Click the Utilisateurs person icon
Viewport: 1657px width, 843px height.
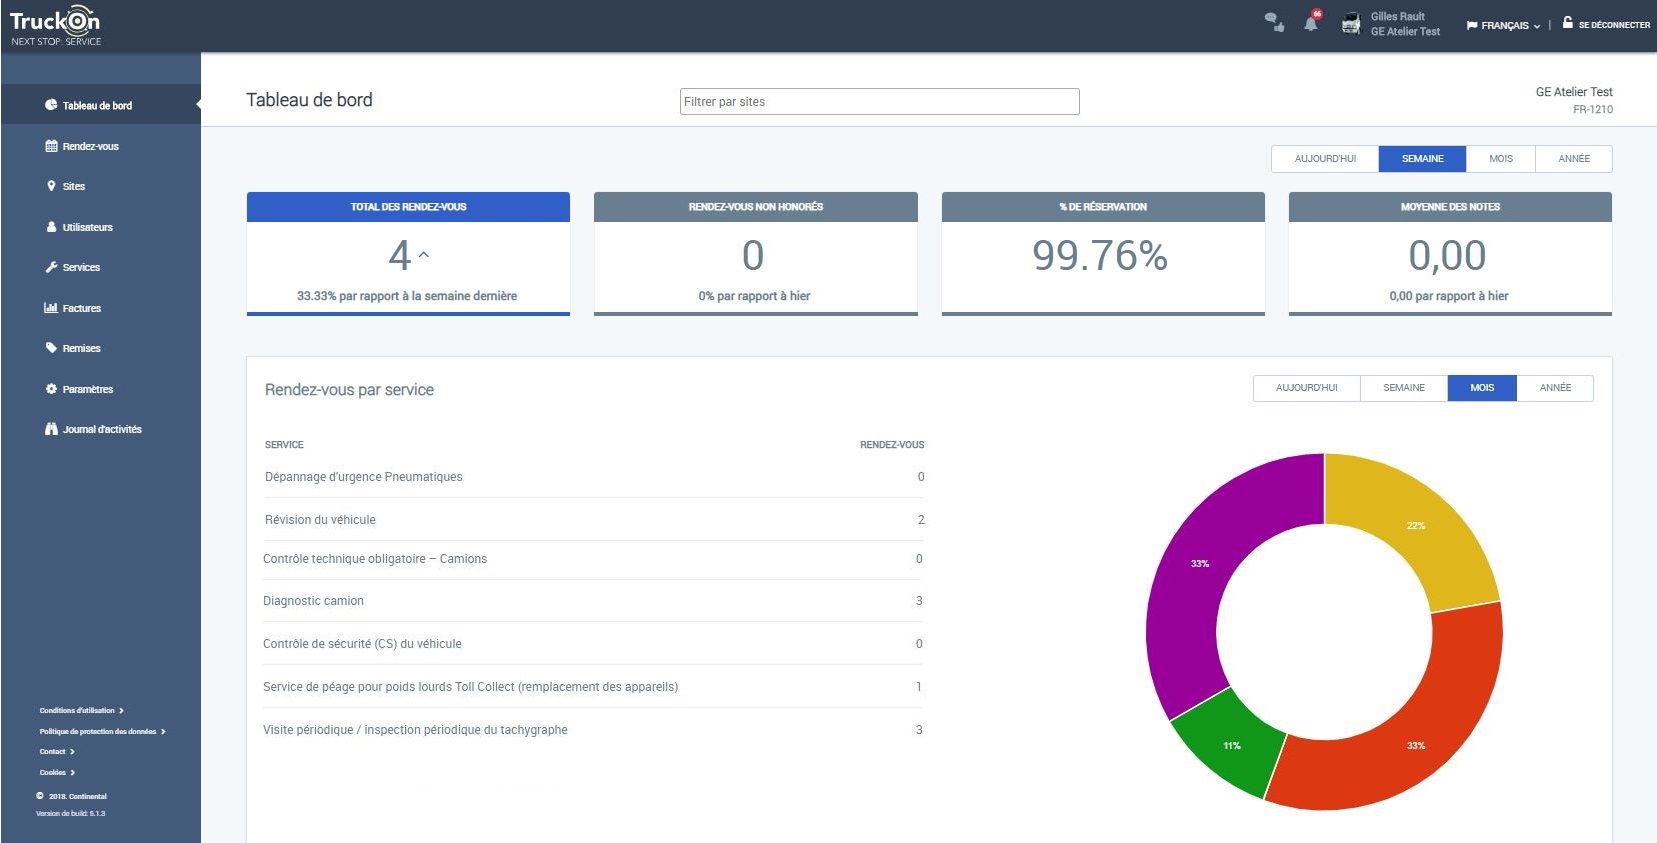pyautogui.click(x=51, y=227)
